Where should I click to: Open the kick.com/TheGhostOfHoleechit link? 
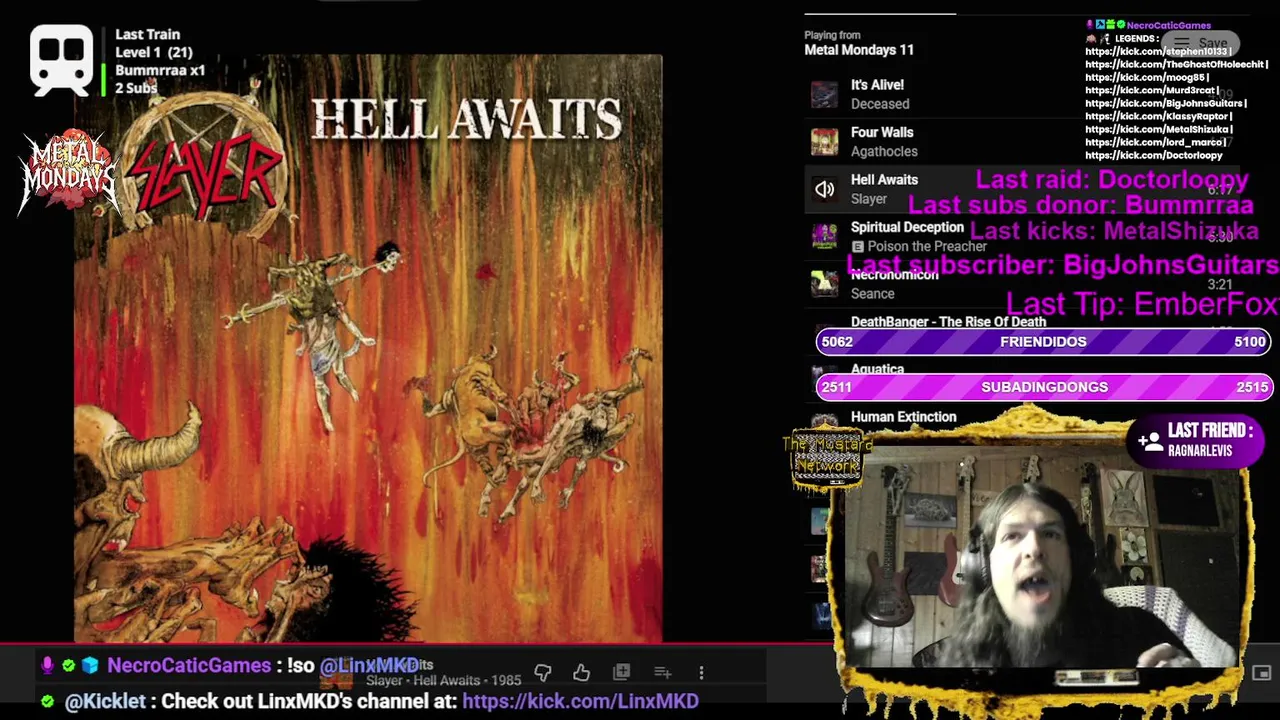coord(1175,64)
